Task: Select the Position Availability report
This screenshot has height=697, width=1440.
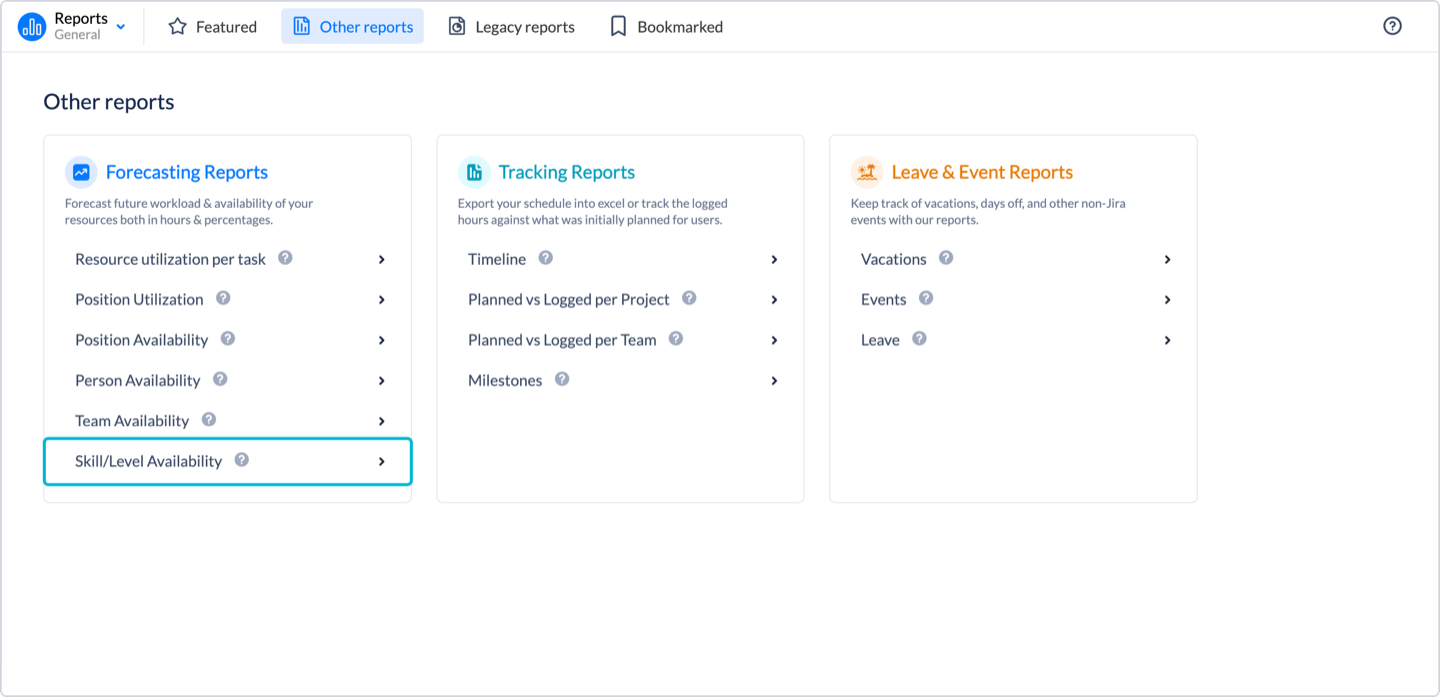Action: tap(141, 340)
